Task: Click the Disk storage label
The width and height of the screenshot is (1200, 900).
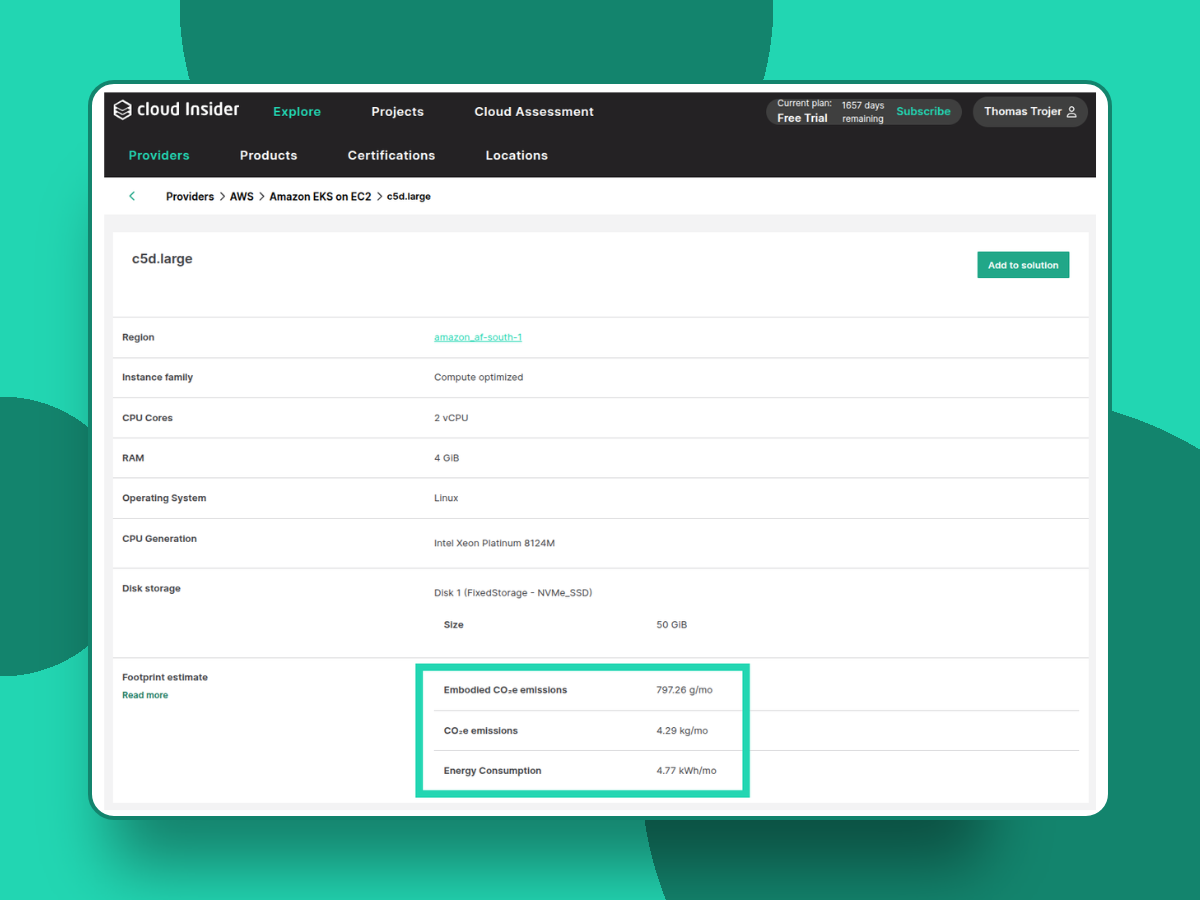Action: (151, 588)
